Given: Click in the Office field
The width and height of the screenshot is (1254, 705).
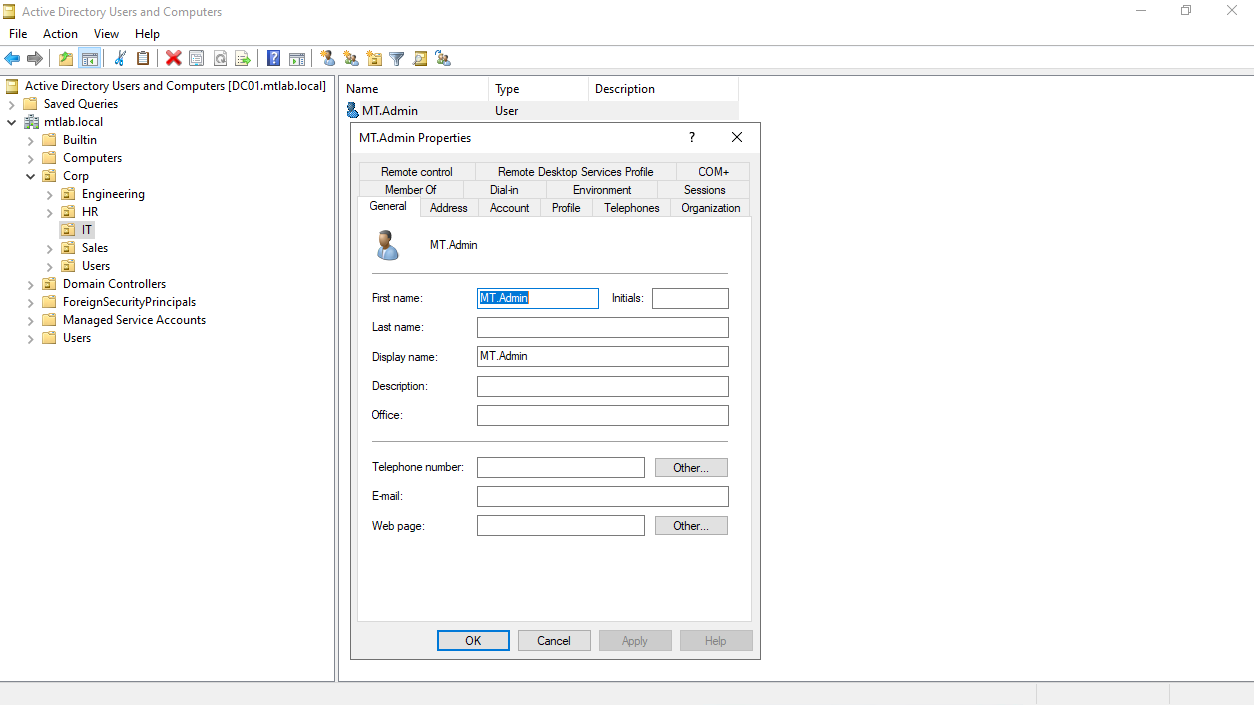Looking at the screenshot, I should 603,415.
